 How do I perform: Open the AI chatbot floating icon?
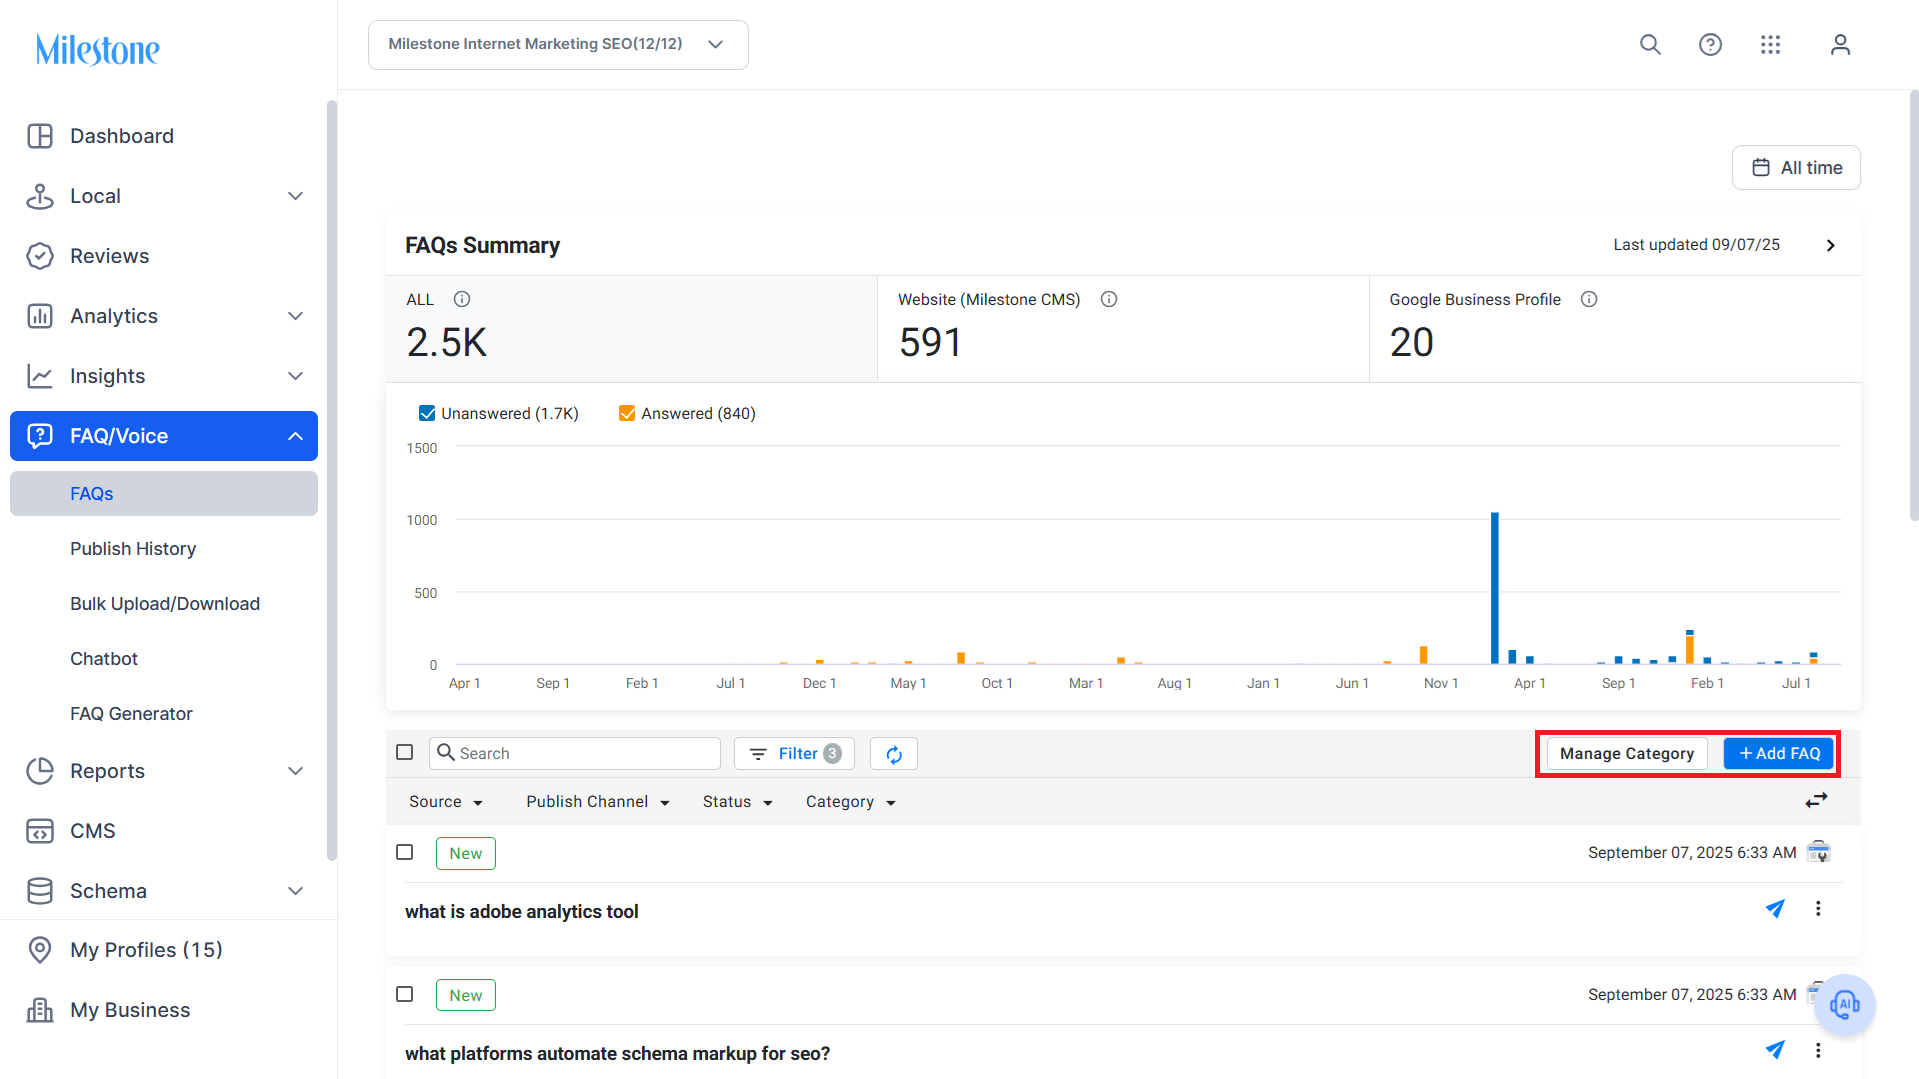(x=1845, y=1005)
